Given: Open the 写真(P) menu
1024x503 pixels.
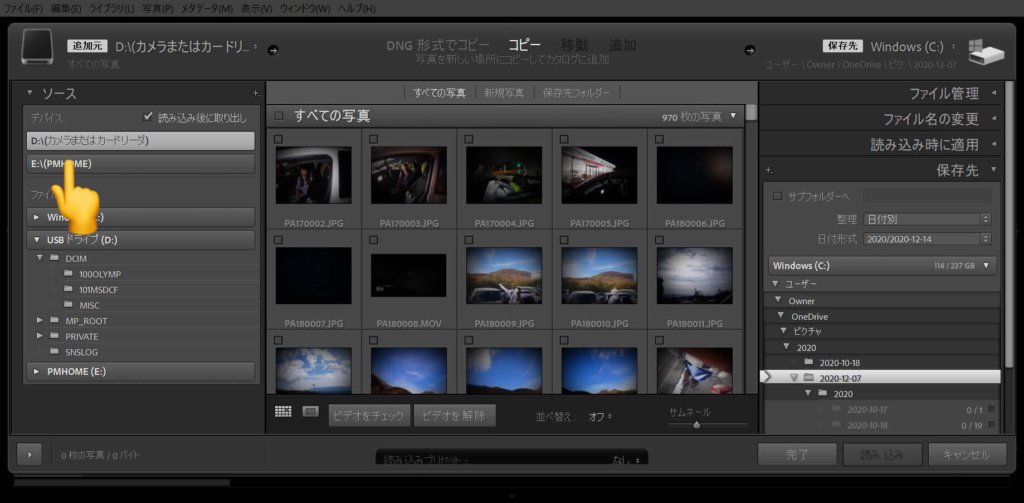Looking at the screenshot, I should (158, 8).
